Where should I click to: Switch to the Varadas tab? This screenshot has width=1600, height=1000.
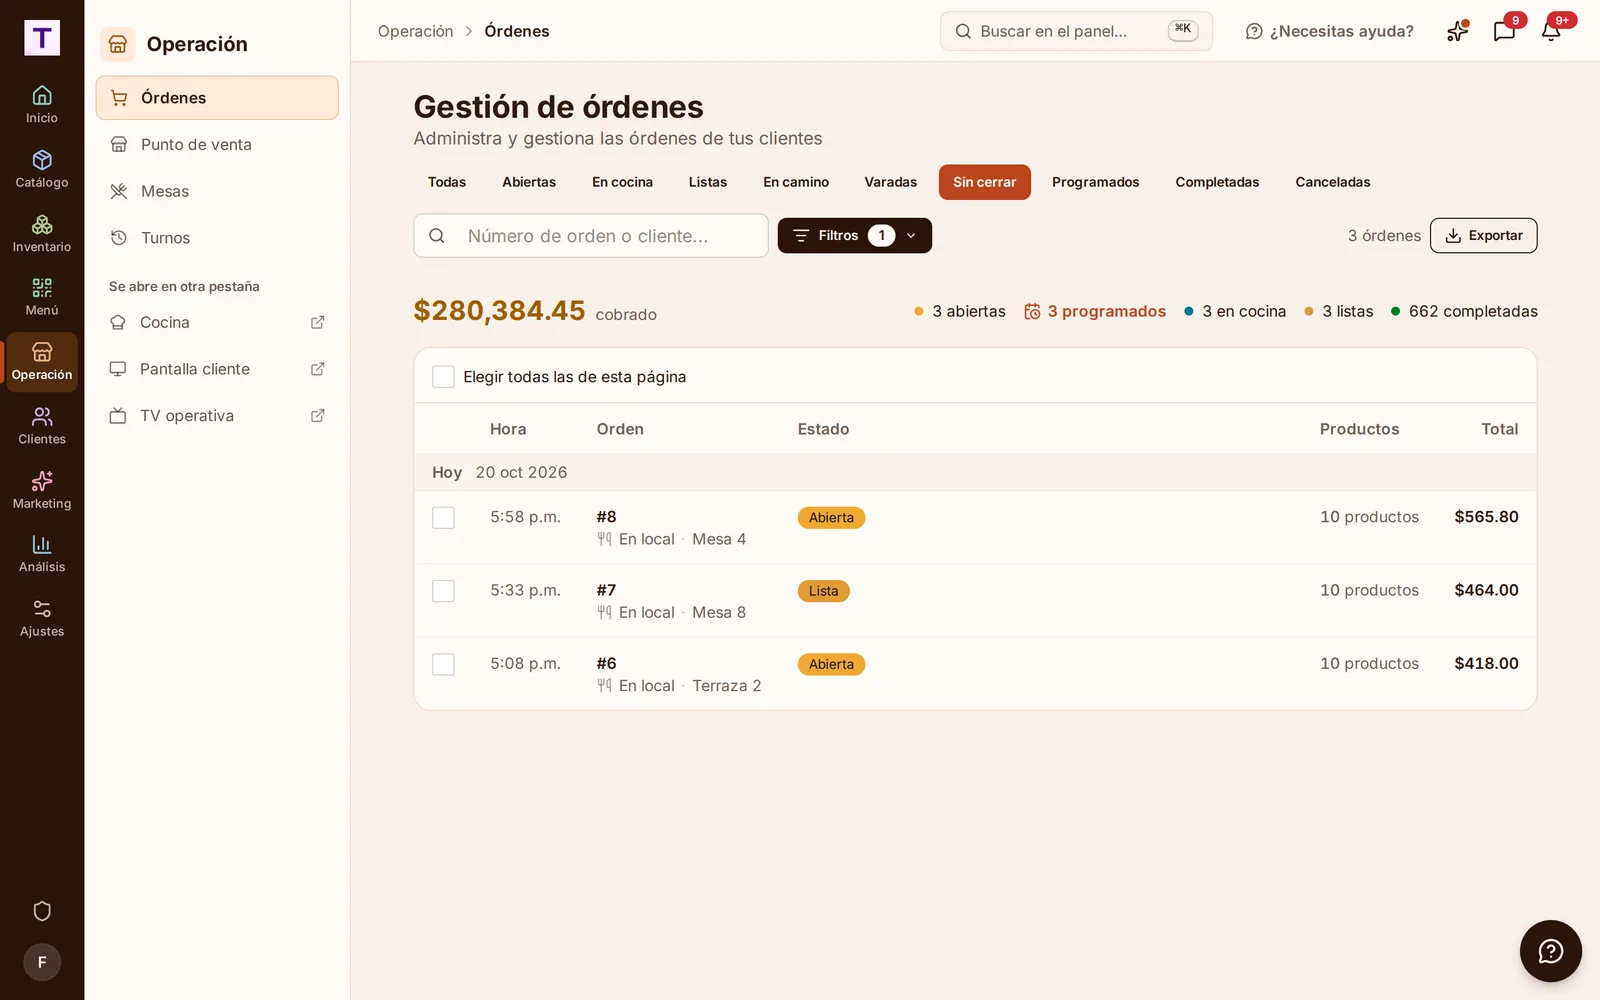890,182
